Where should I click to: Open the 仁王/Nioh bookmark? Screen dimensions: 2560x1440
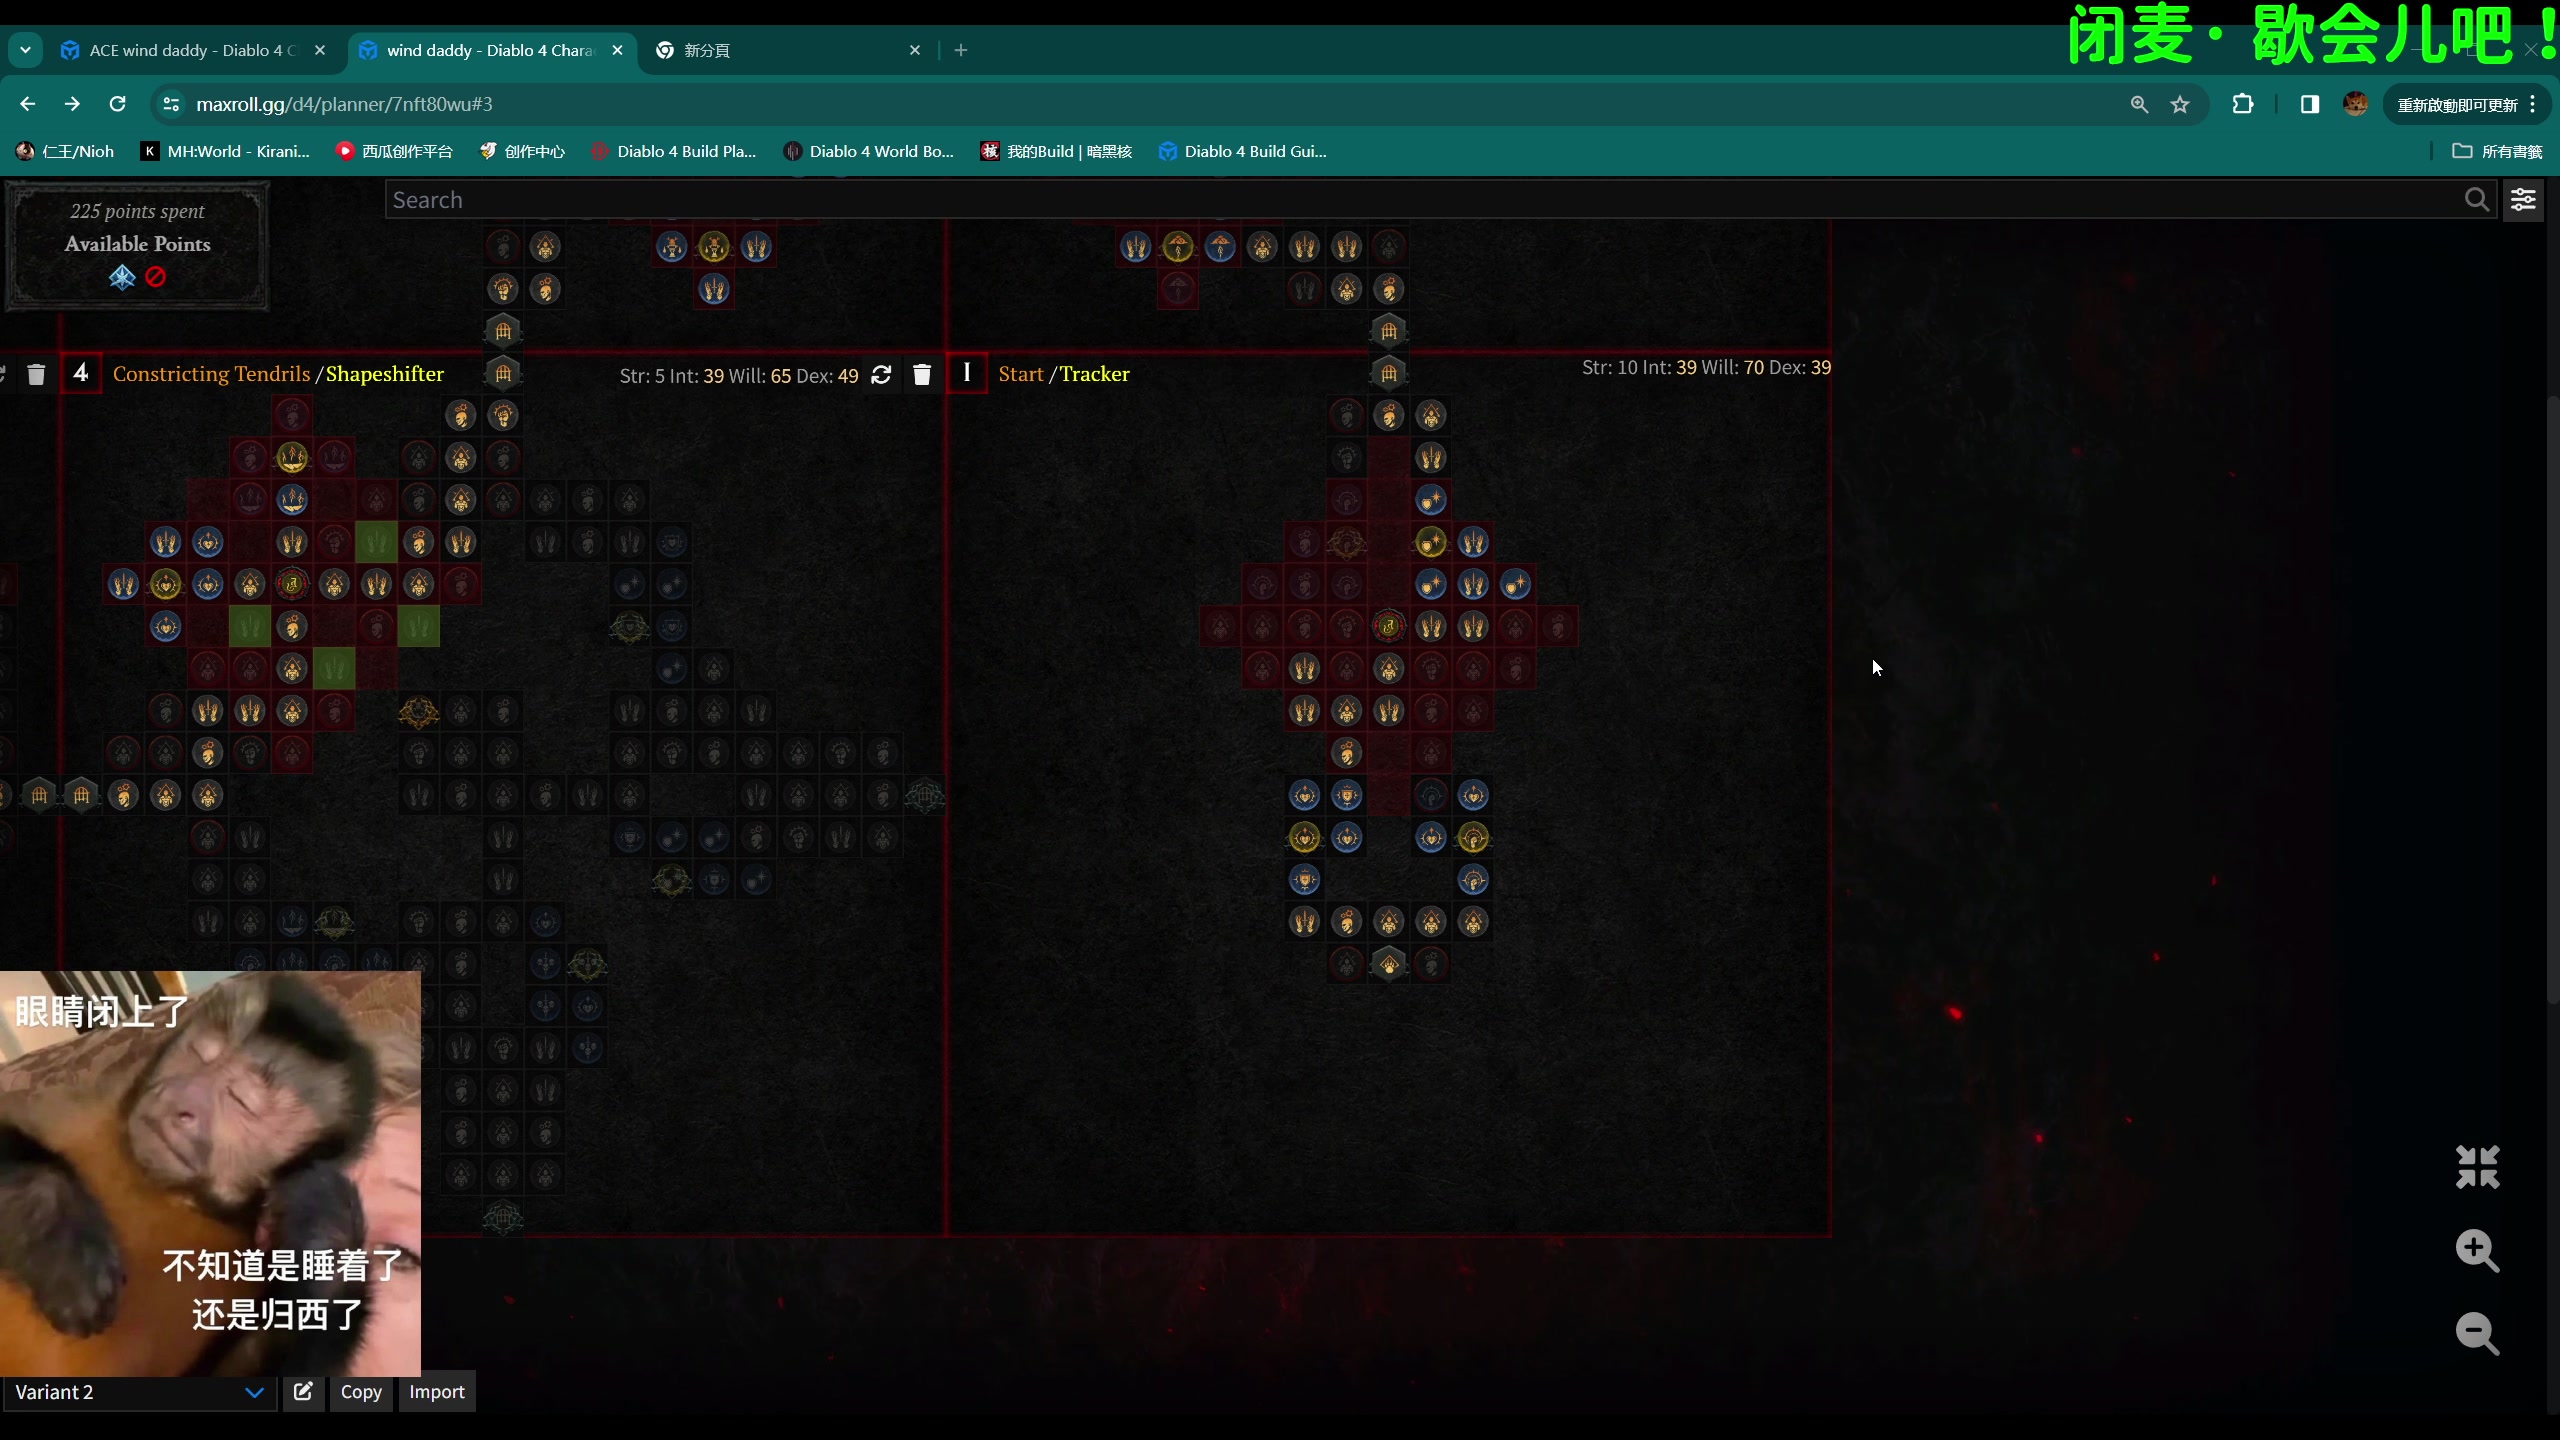click(65, 151)
